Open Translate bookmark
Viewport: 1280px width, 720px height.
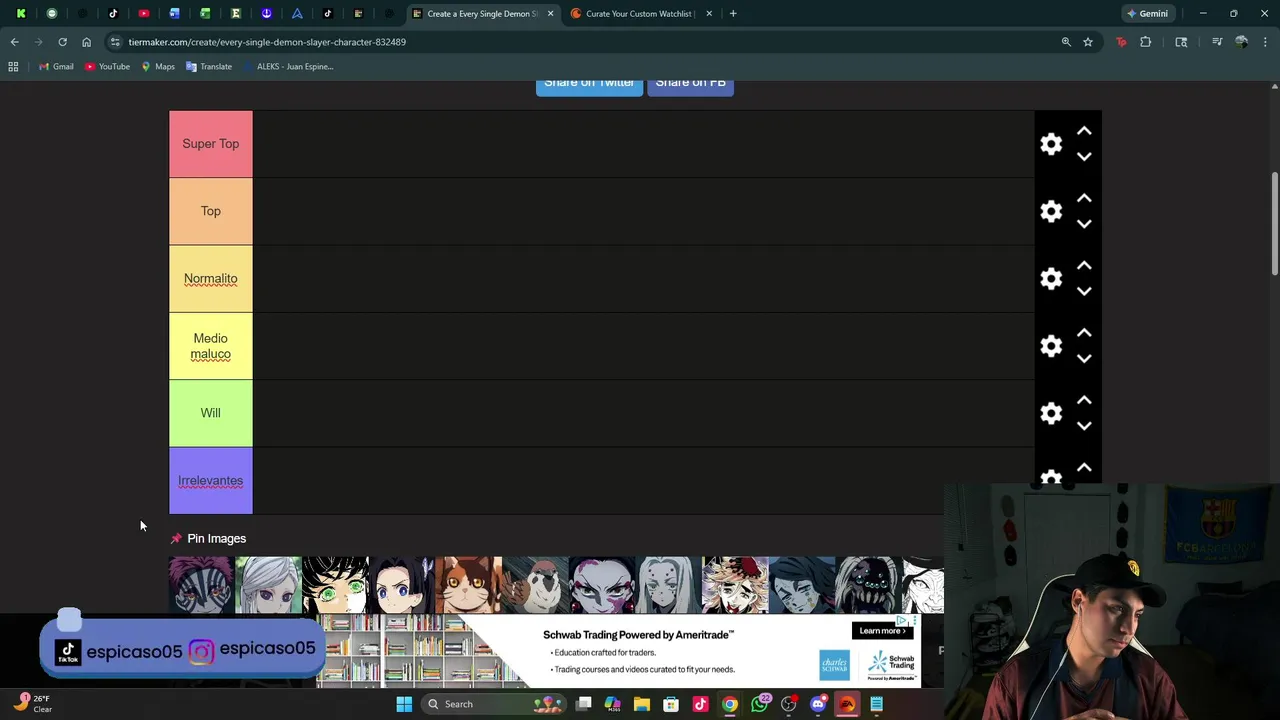tap(209, 67)
